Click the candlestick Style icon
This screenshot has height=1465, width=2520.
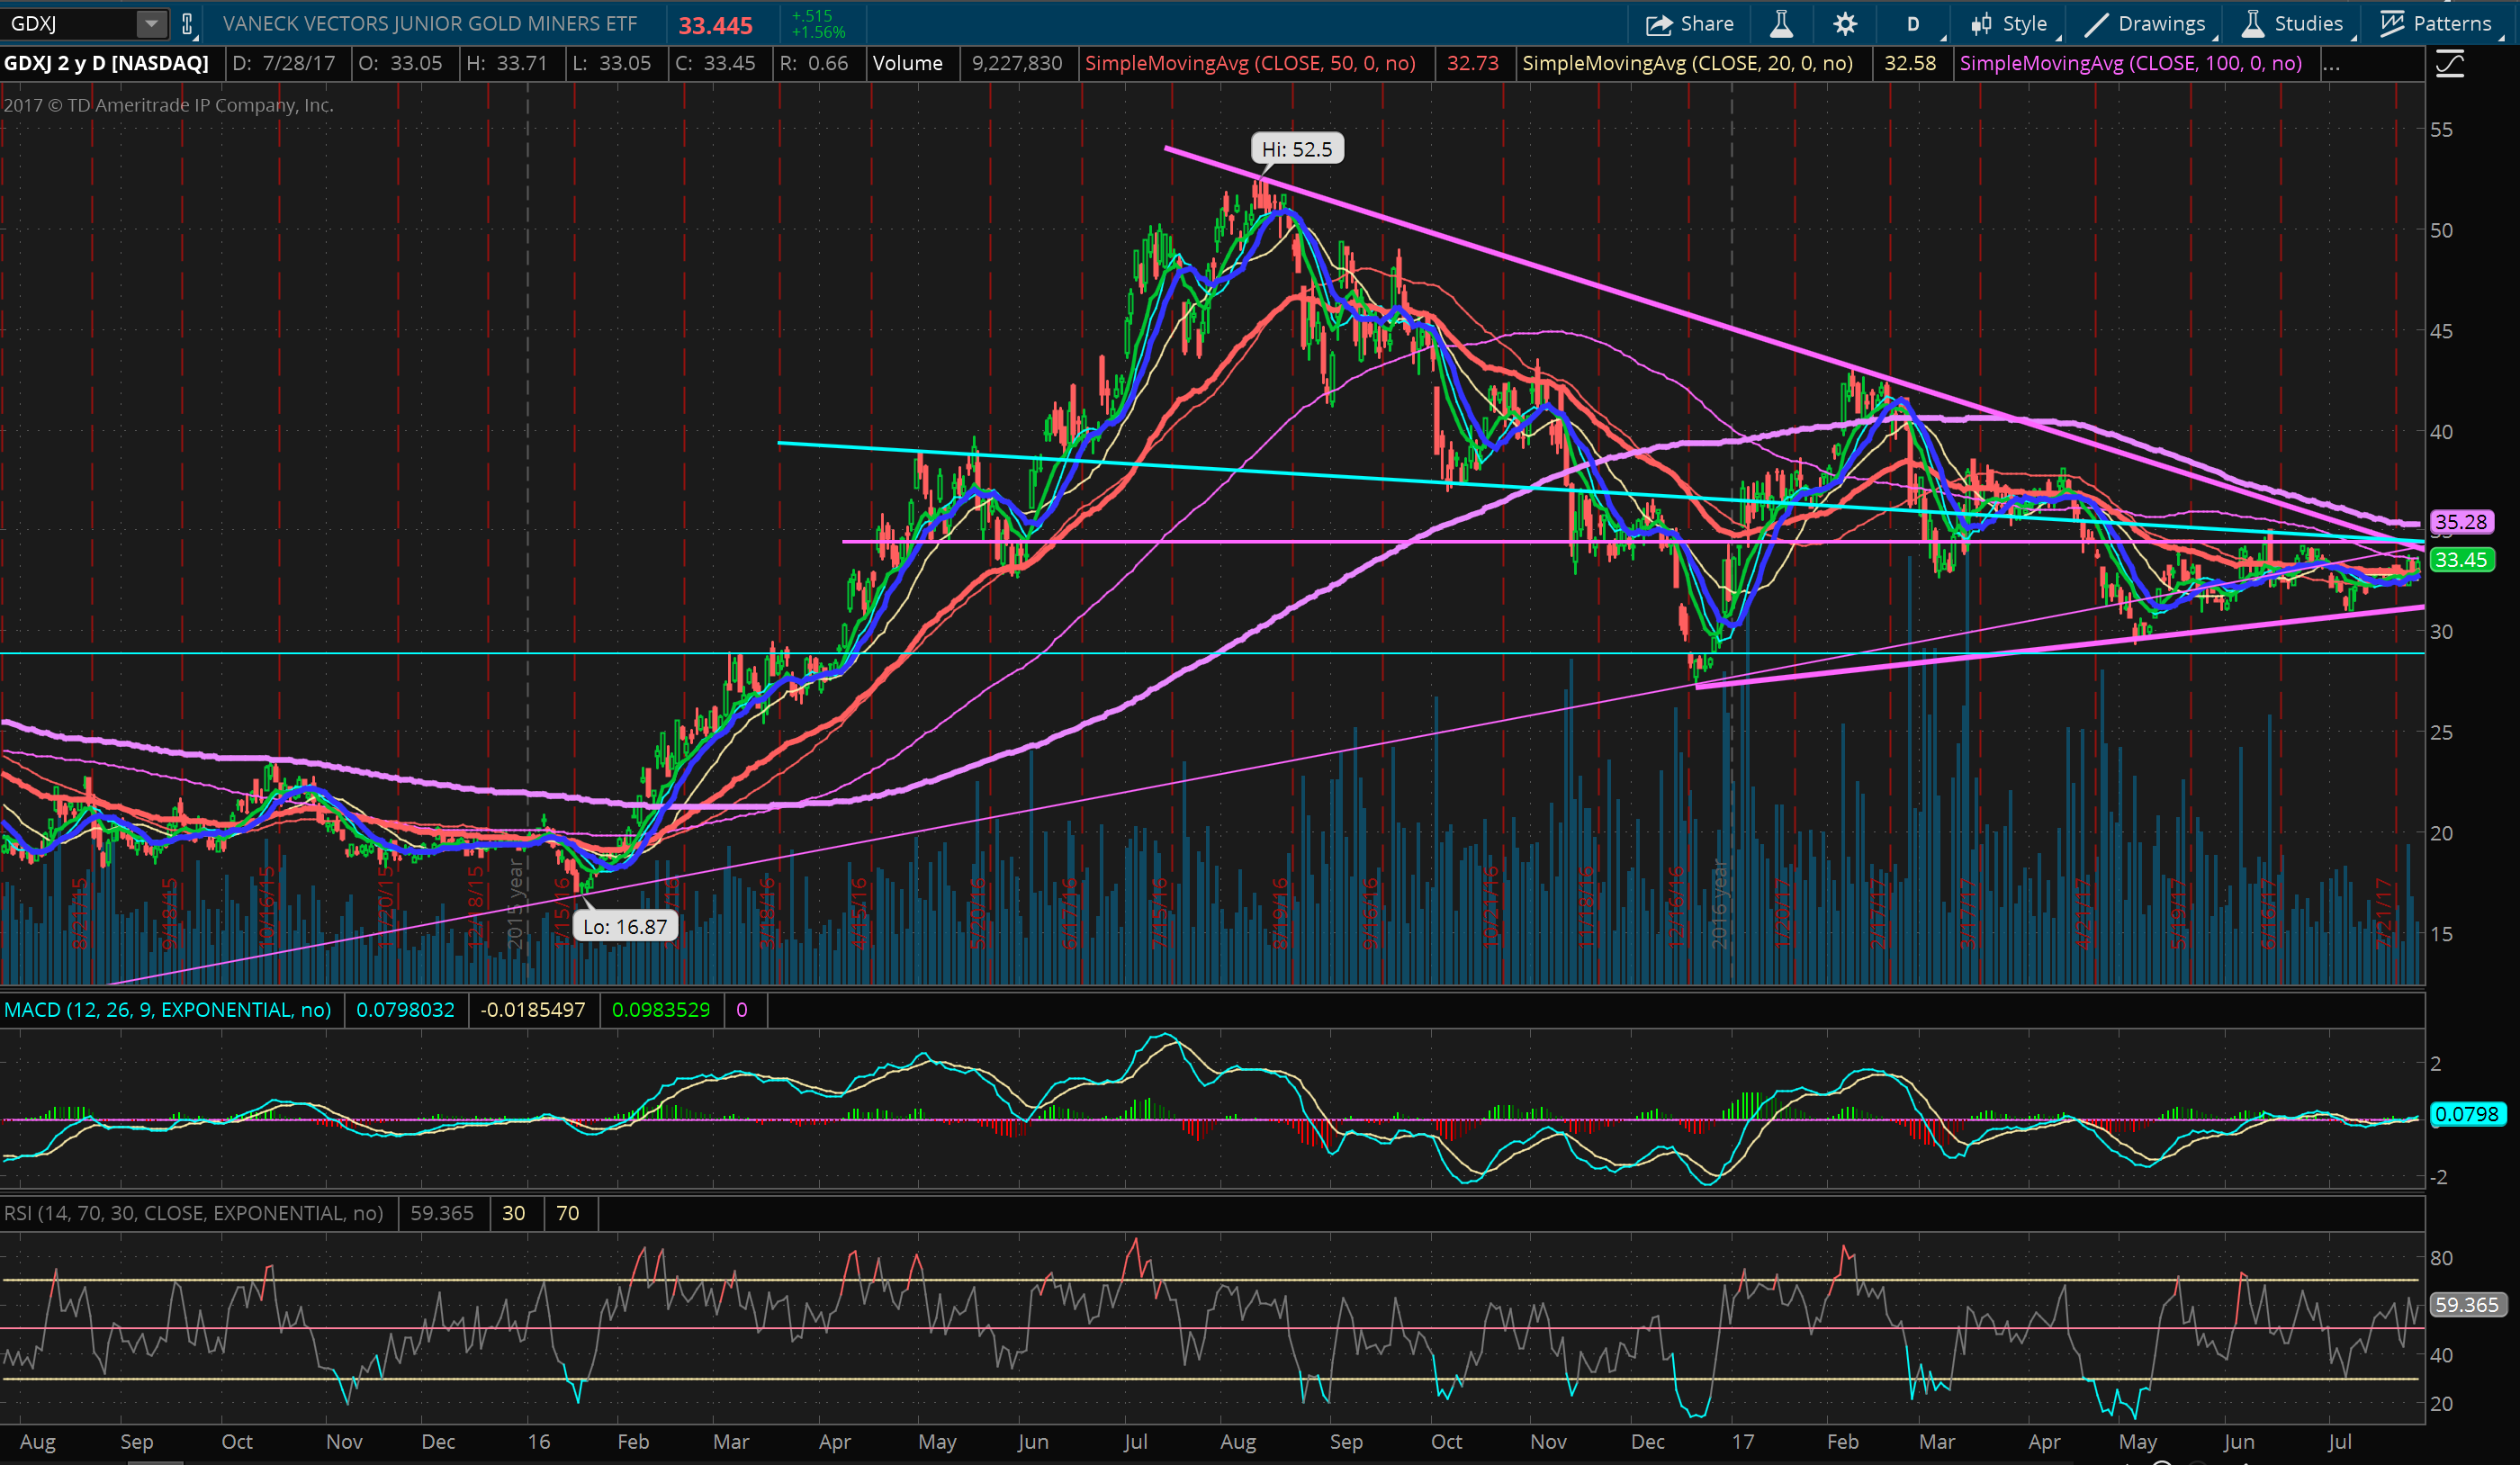coord(1981,23)
